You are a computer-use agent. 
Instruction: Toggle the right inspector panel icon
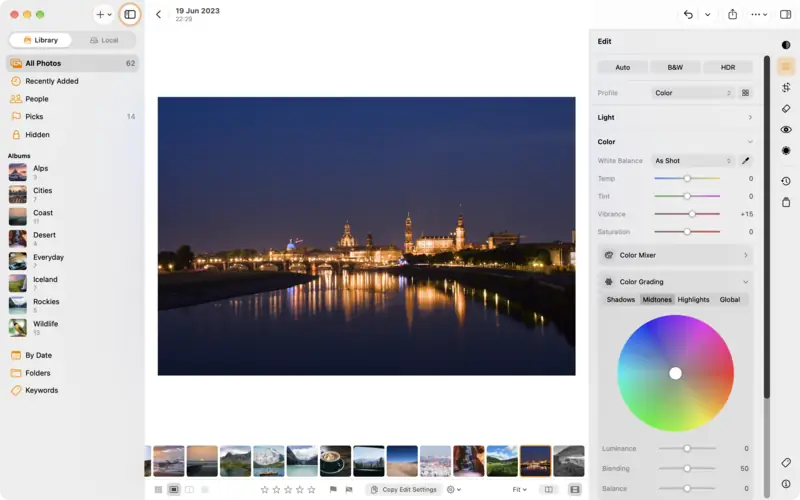tap(785, 14)
